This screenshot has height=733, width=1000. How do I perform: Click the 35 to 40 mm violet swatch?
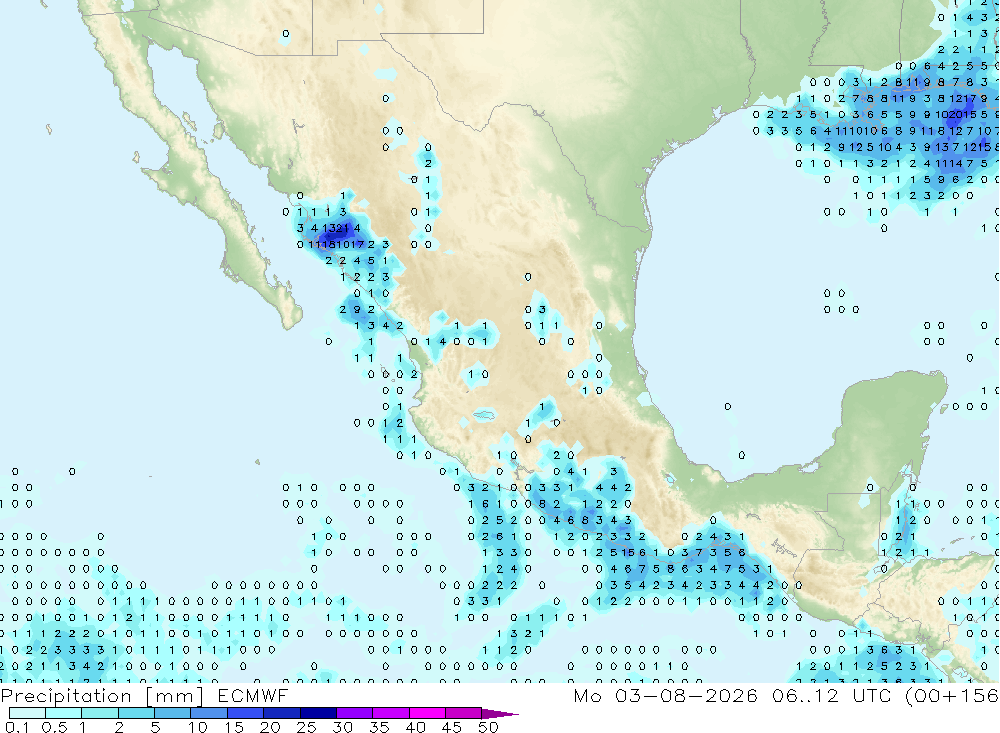390,713
